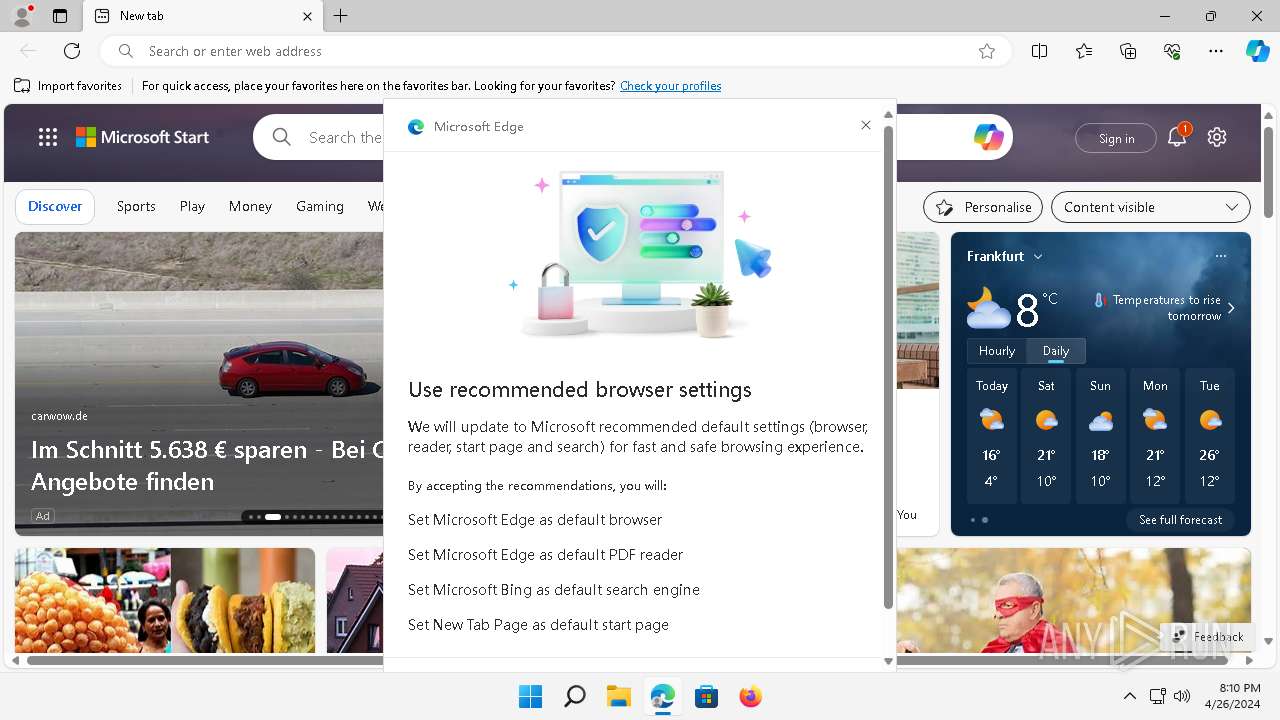
Task: Click the Microsoft Start logo
Action: pyautogui.click(x=143, y=137)
